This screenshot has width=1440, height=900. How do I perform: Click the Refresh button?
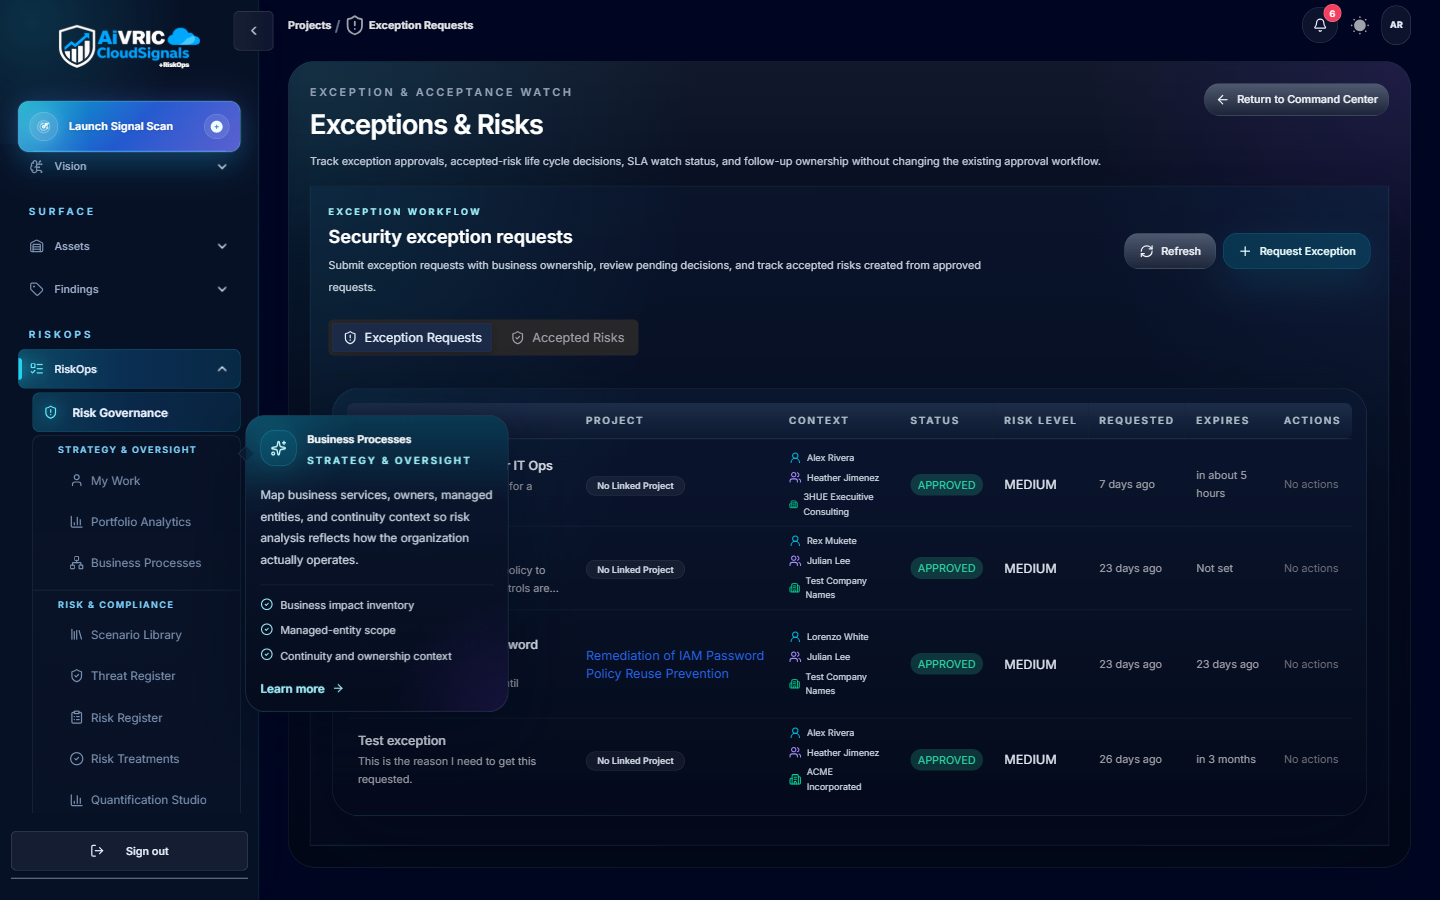coord(1170,251)
